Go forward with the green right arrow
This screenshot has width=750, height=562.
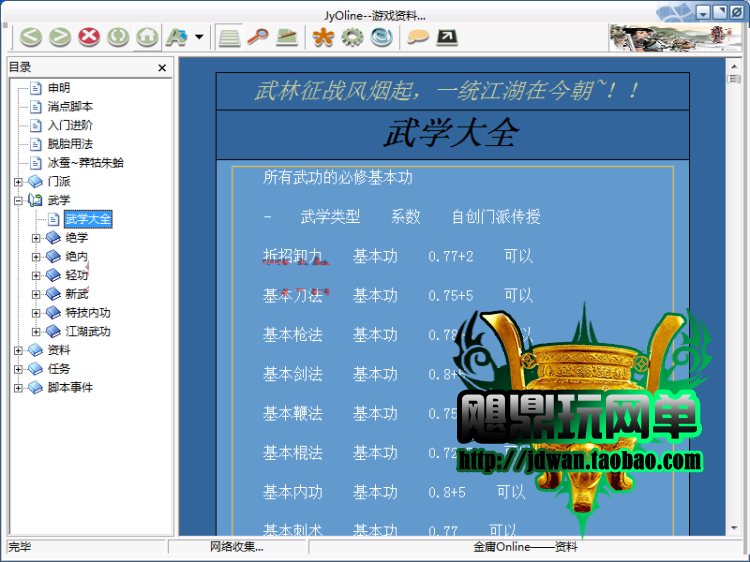point(60,37)
